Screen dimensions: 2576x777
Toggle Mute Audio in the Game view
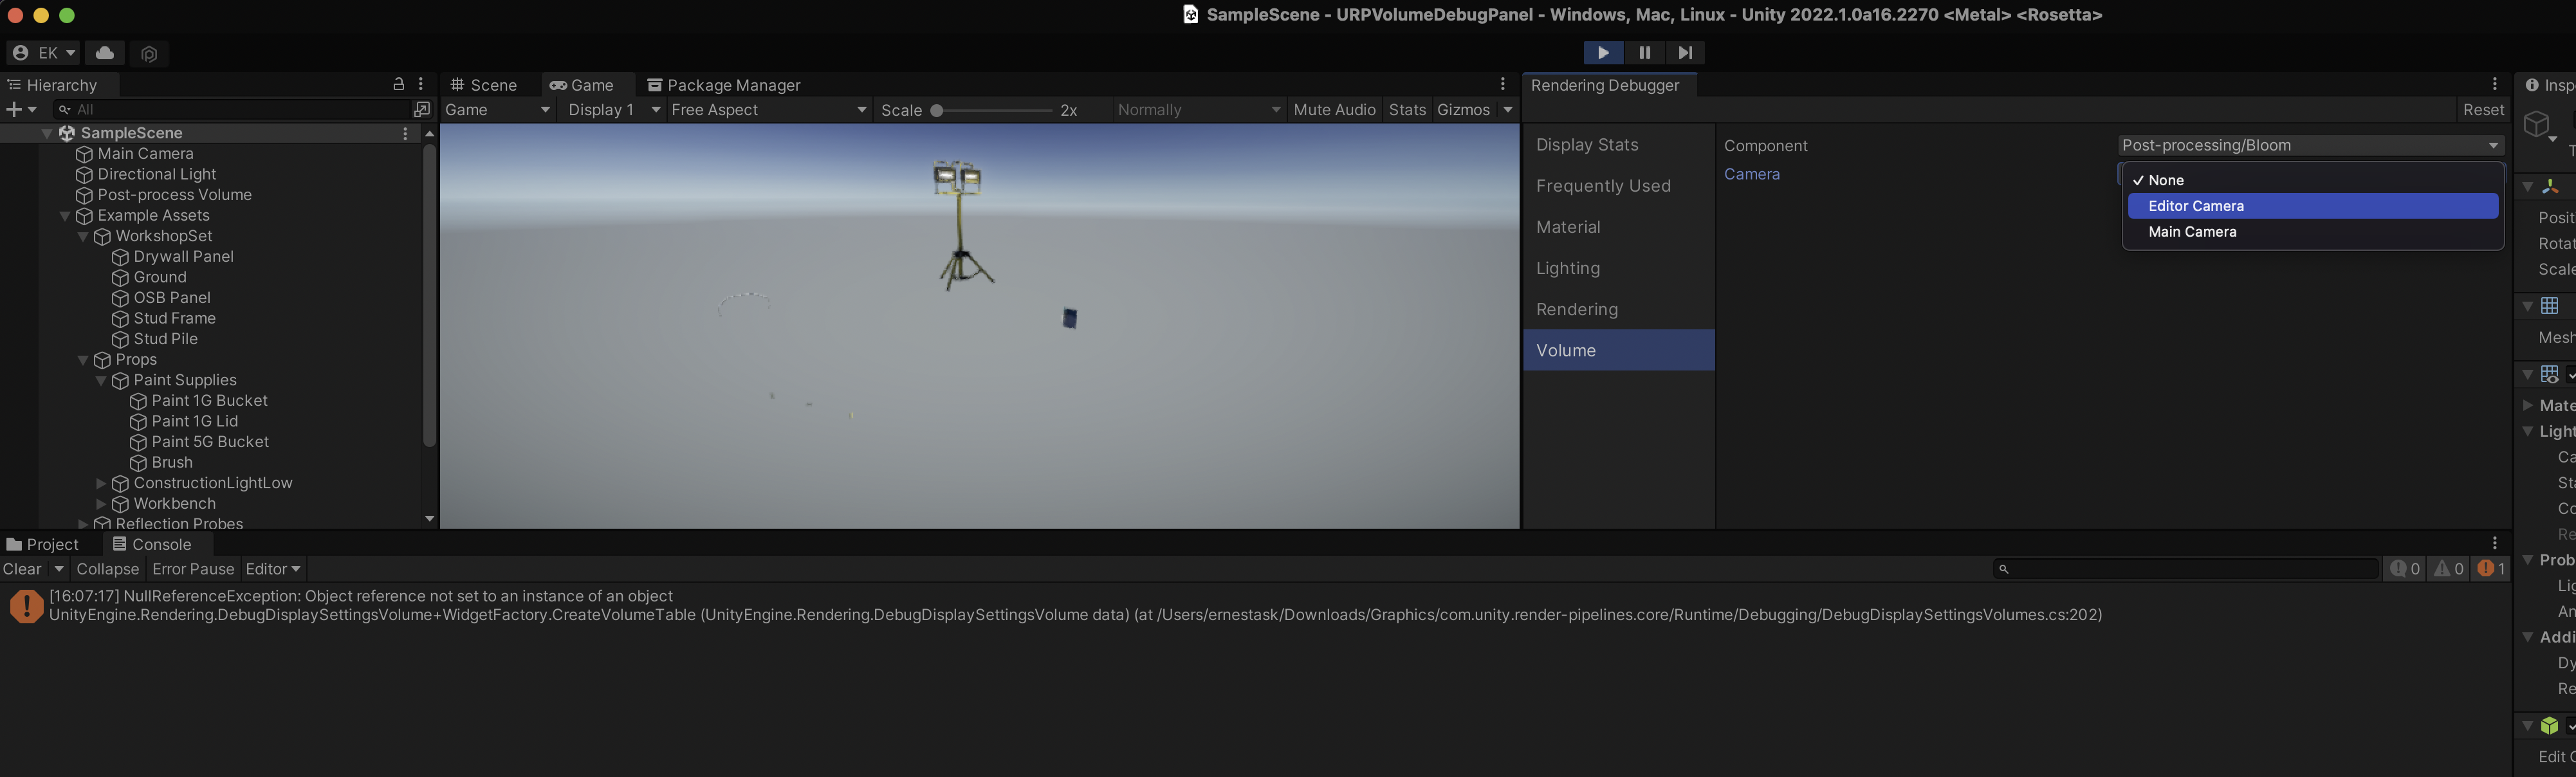[x=1334, y=110]
